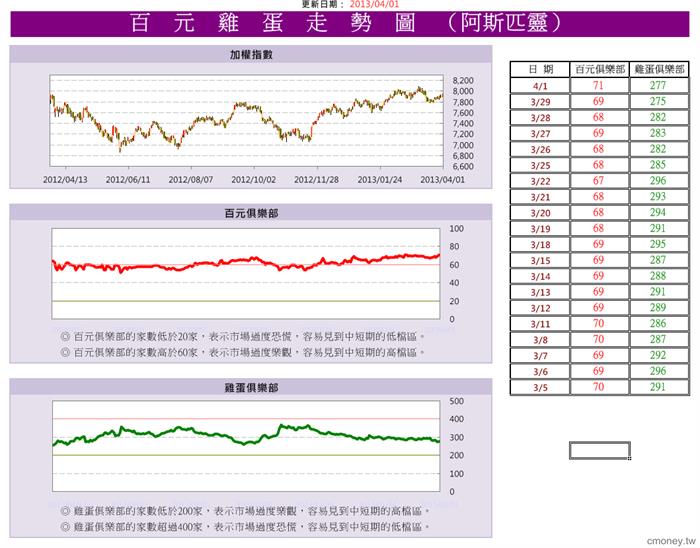Click the 雞蛋俱樂部 table header cell
The width and height of the screenshot is (700, 548).
tap(659, 69)
